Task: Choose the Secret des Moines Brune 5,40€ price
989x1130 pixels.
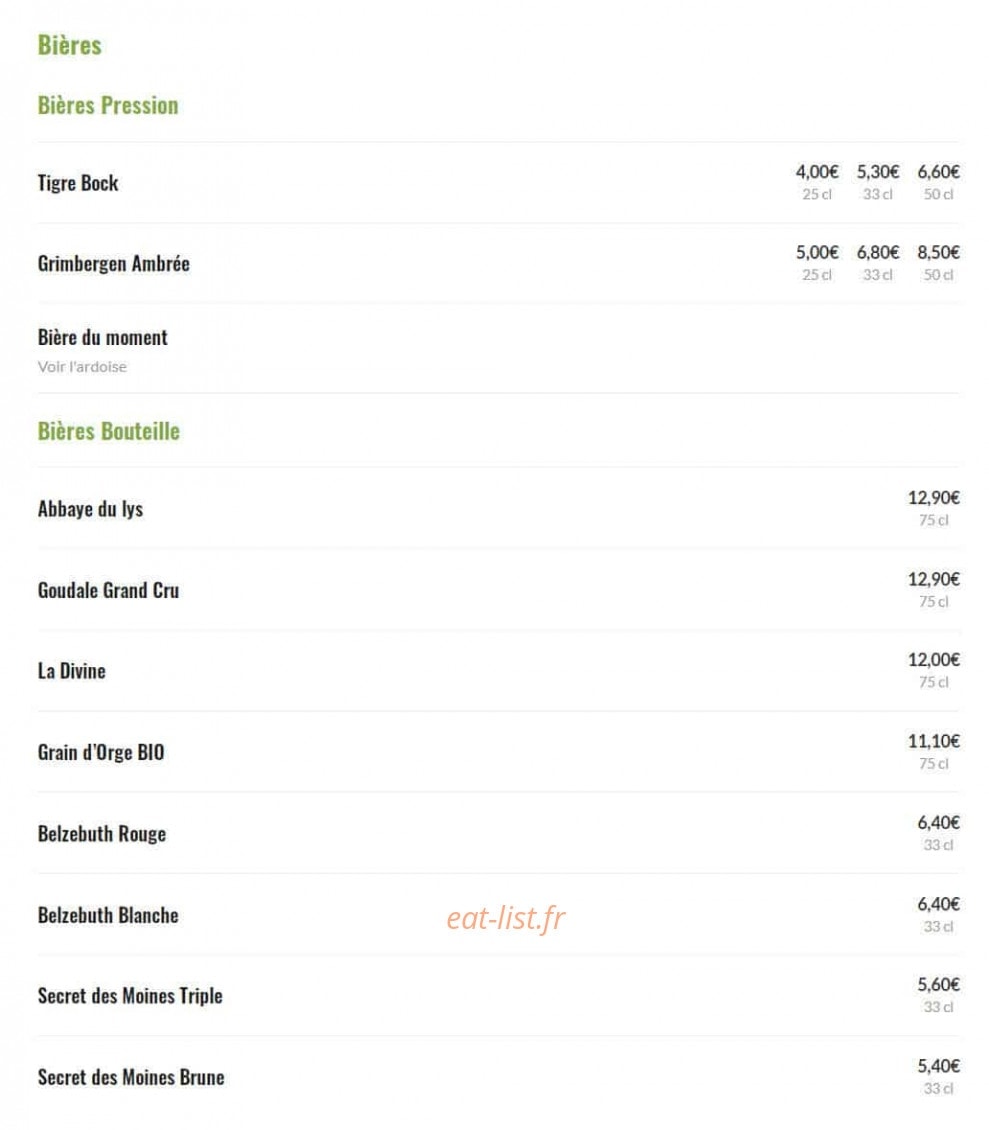Action: click(x=939, y=1077)
